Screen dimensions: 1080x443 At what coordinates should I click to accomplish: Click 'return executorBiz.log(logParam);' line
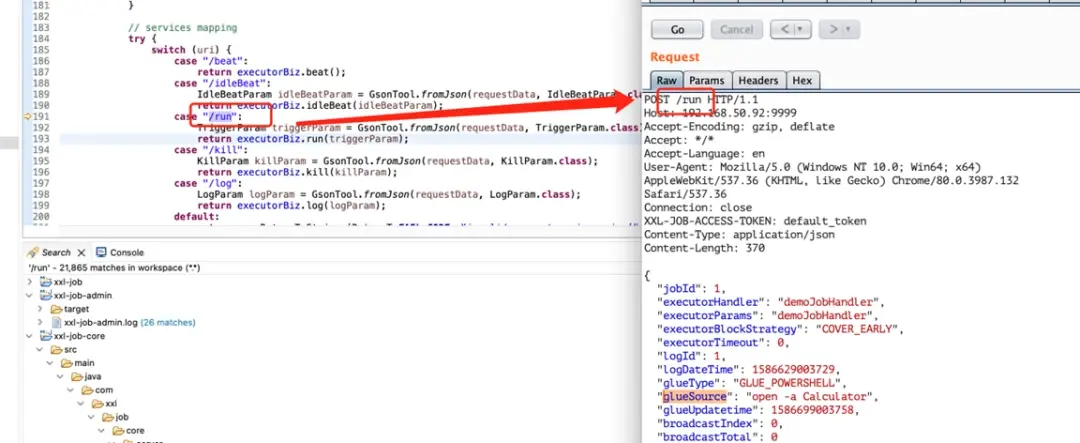[291, 205]
